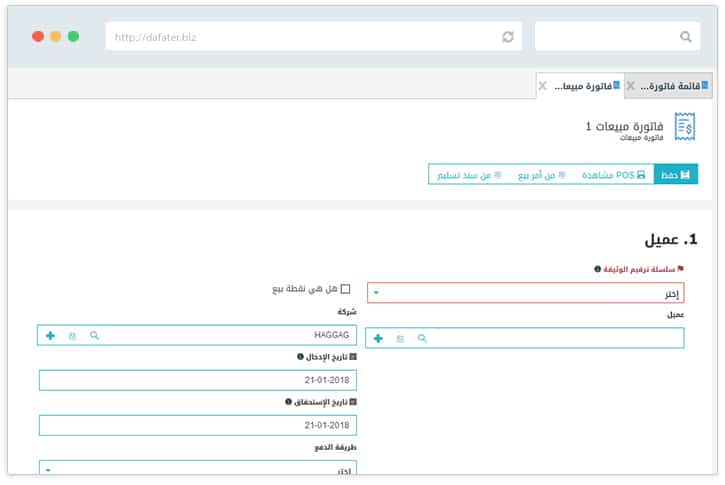The image size is (725, 485).
Task: Click the من أمر بيع button
Action: coord(541,175)
